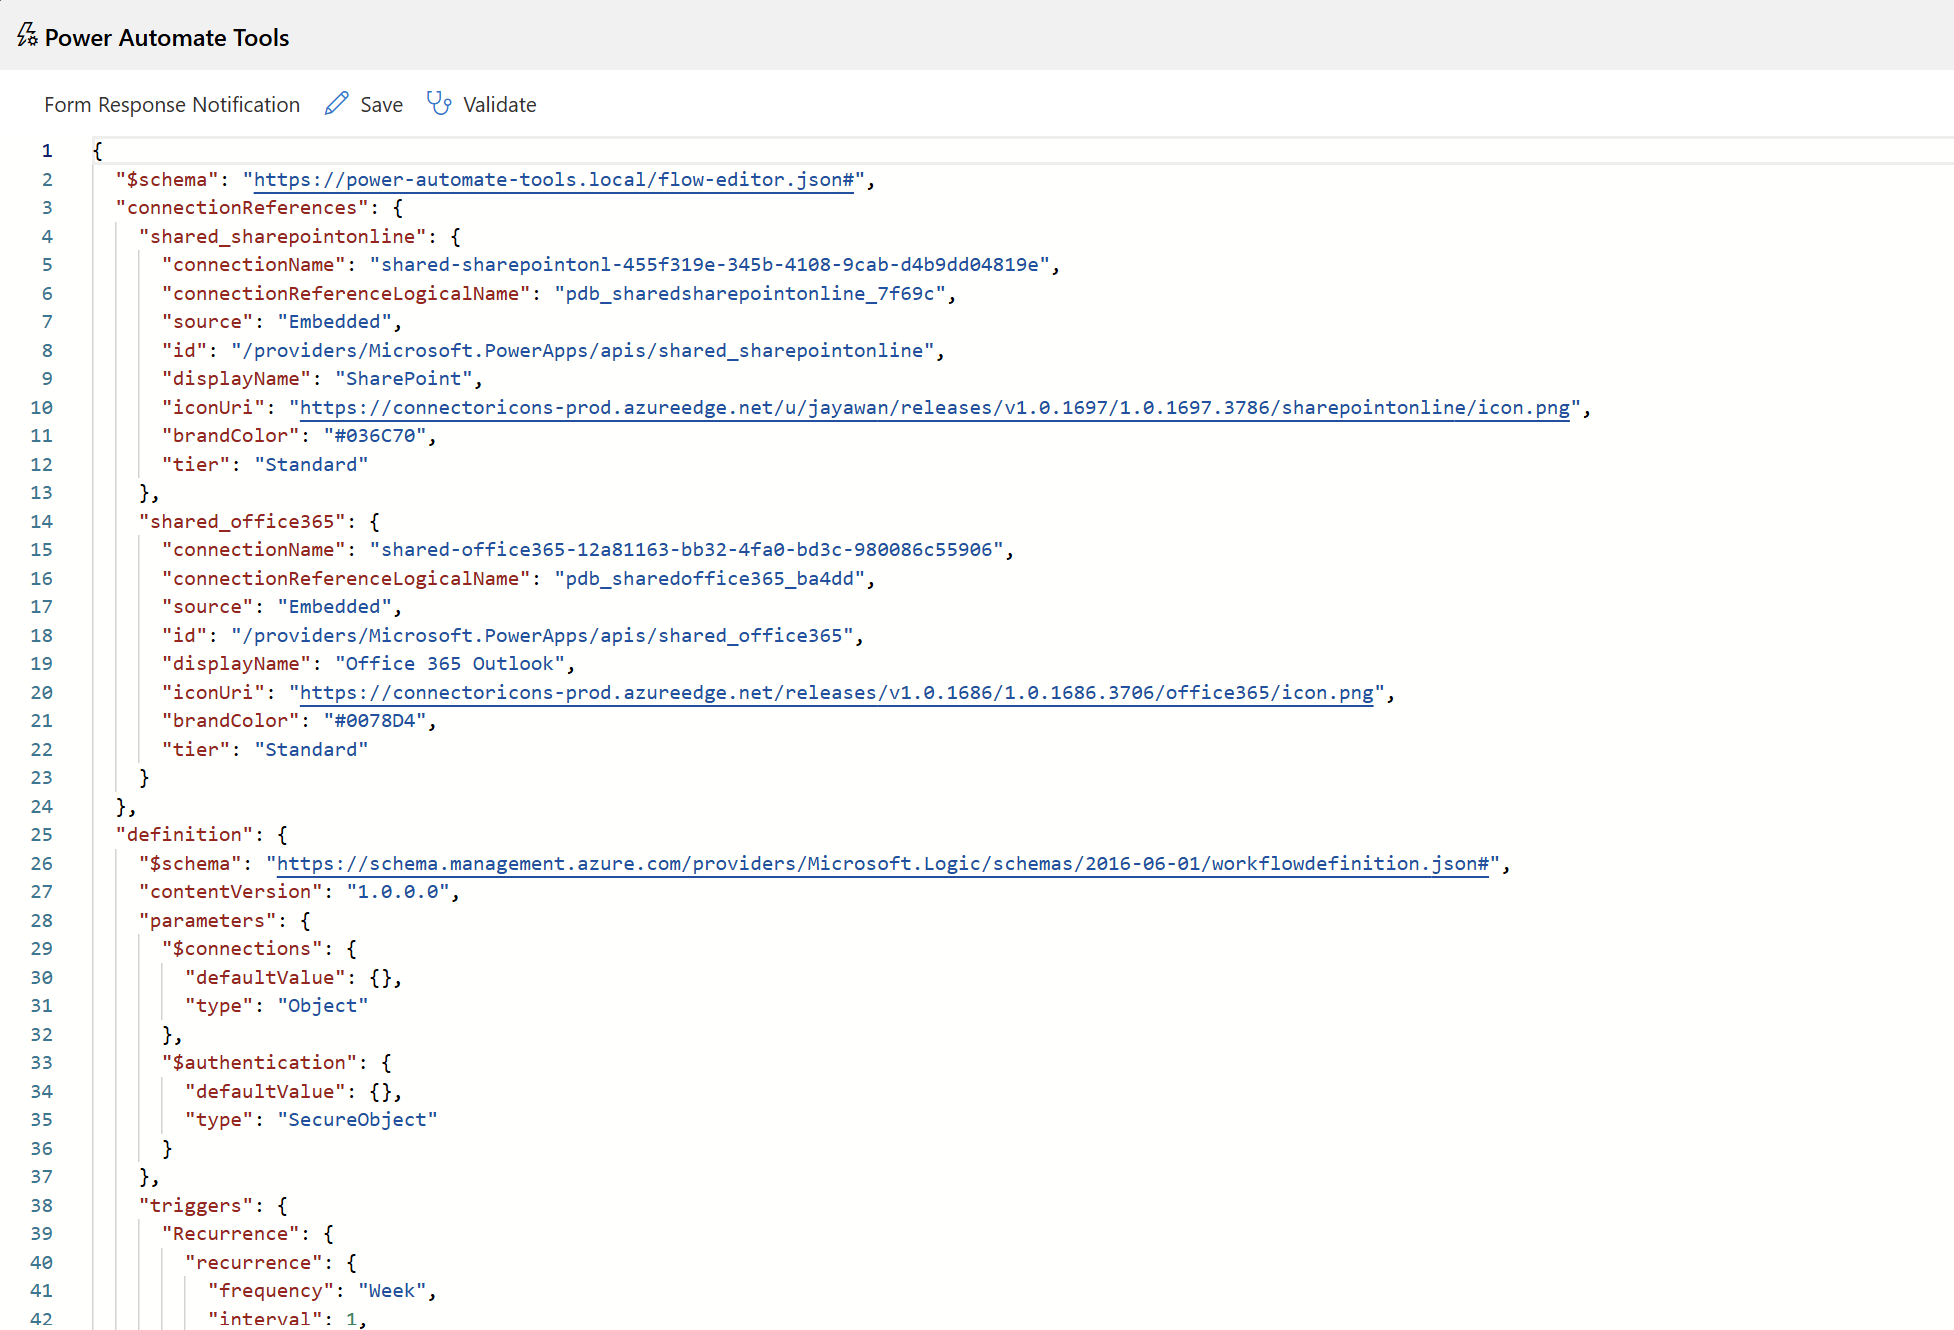This screenshot has height=1330, width=1954.
Task: Click line 26 in the line number gutter
Action: pos(41,863)
